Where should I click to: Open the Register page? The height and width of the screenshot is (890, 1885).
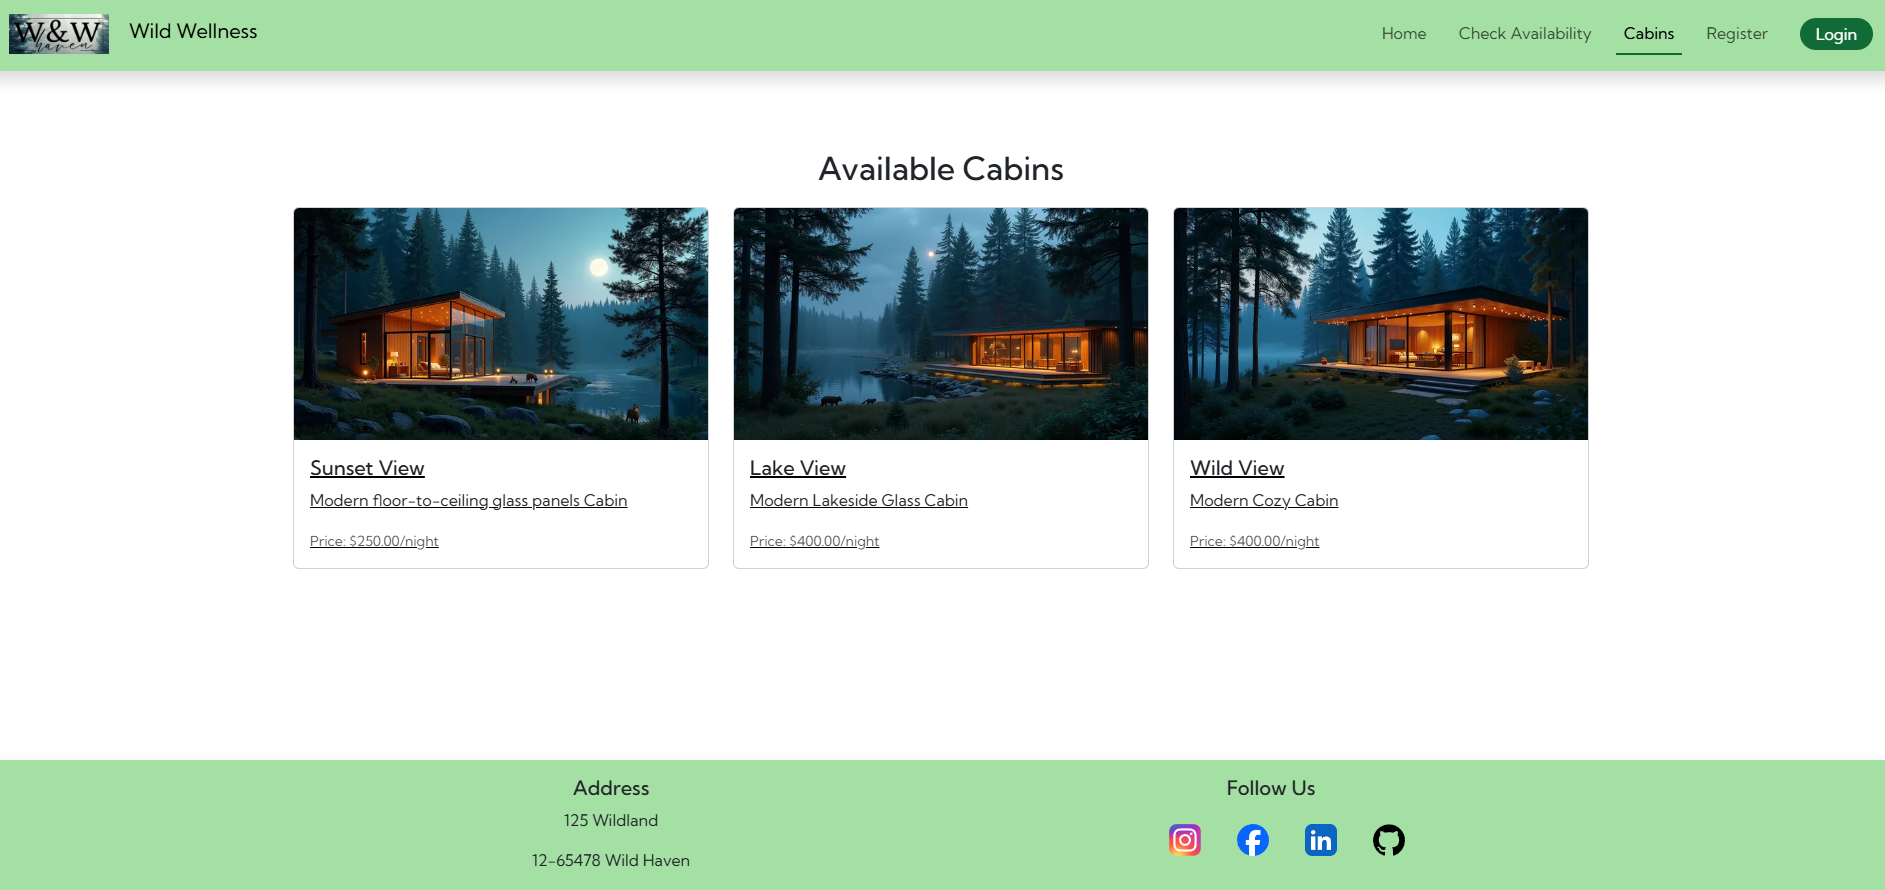1736,34
